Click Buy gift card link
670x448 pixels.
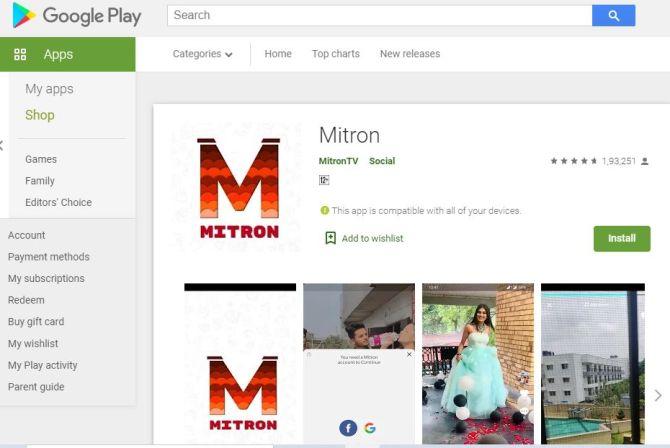tap(36, 321)
